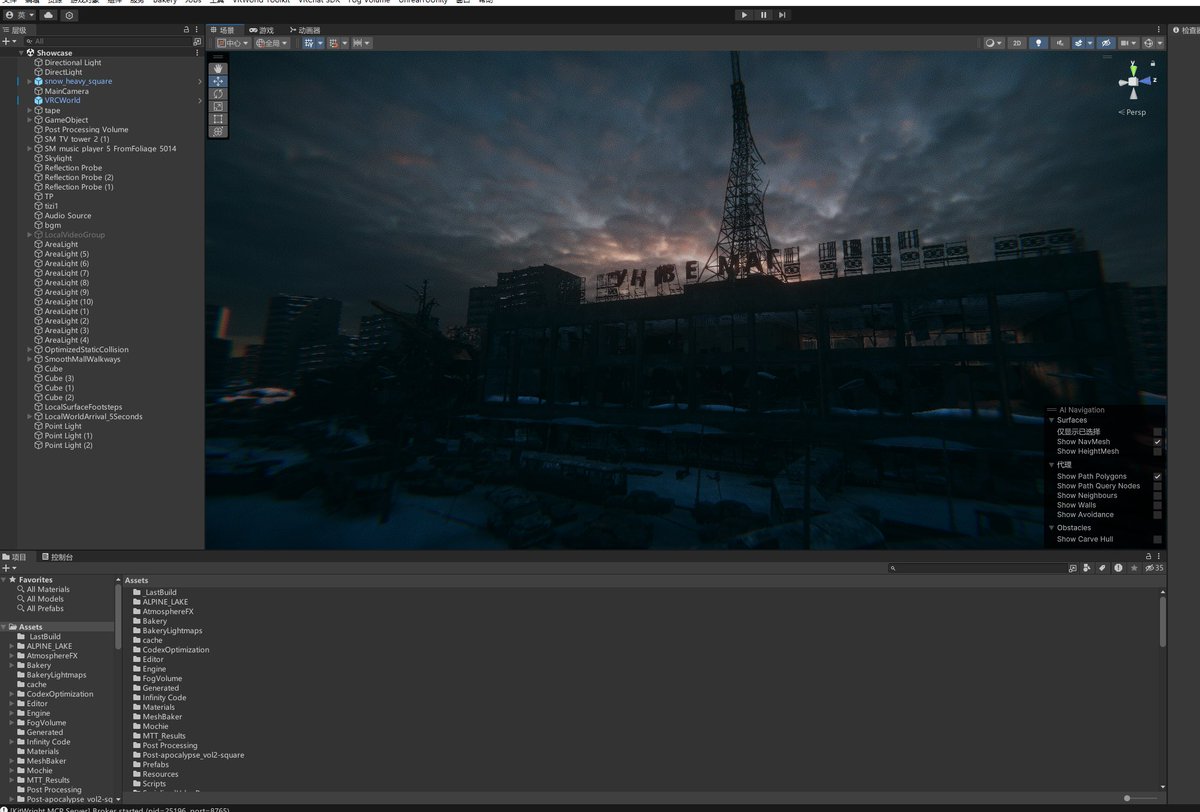Select the Rotate tool
The height and width of the screenshot is (812, 1200).
click(x=219, y=94)
